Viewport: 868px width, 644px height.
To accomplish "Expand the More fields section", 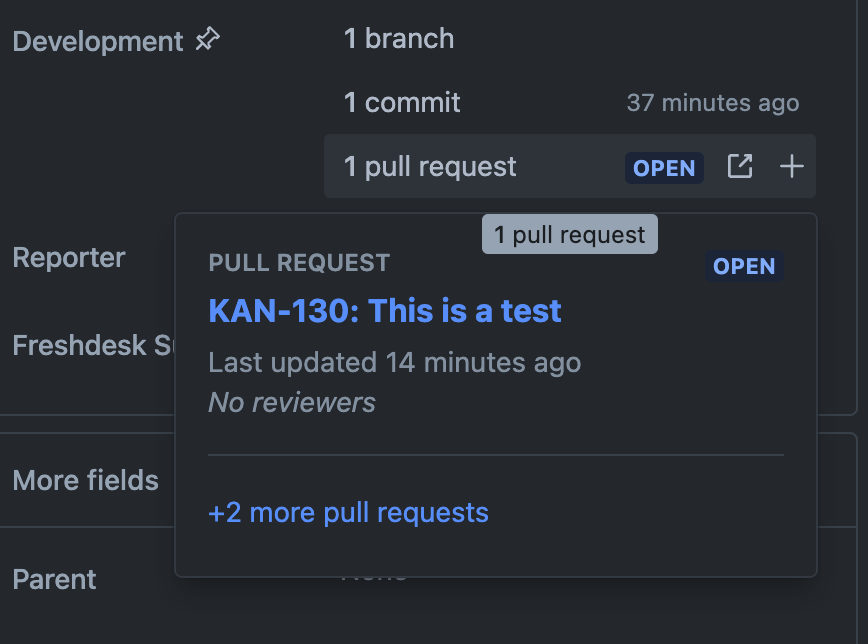I will coord(85,480).
